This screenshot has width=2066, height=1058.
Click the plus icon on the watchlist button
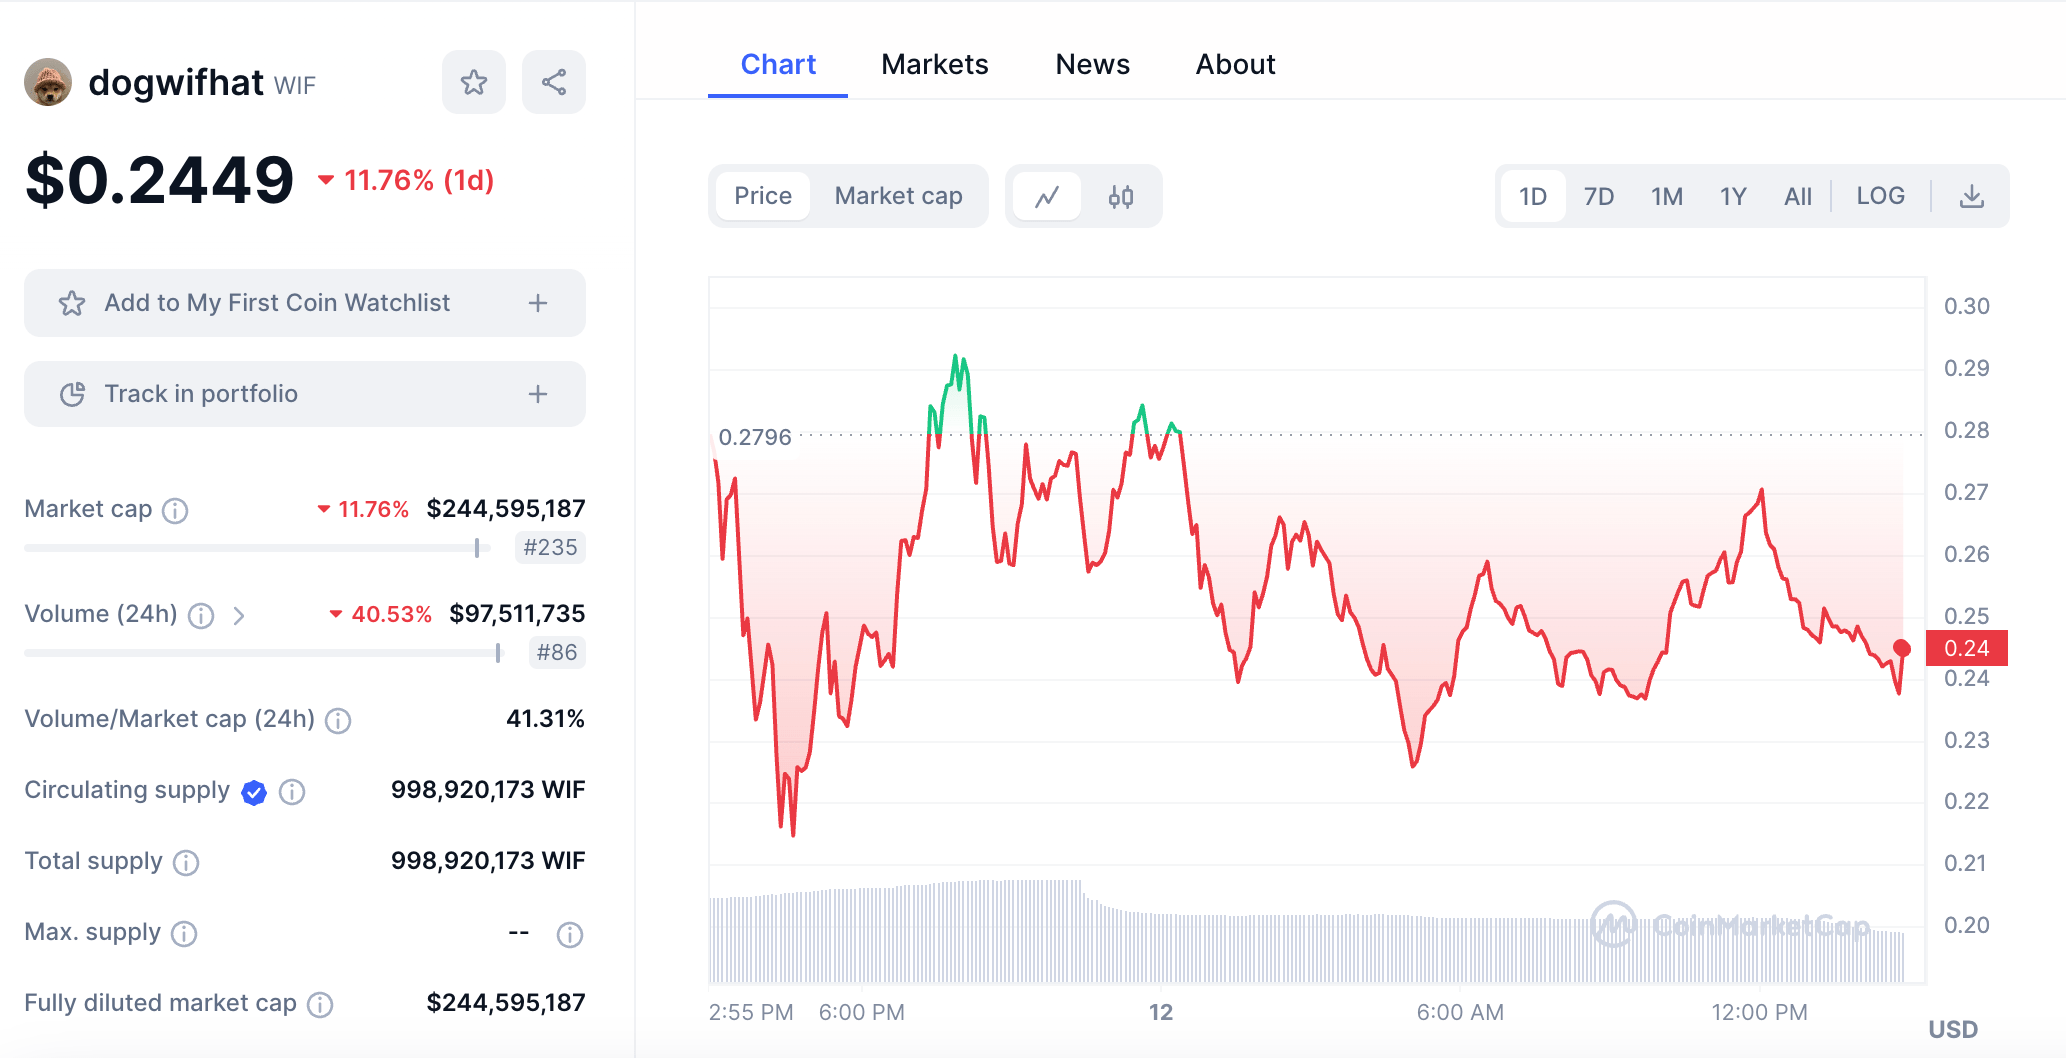[538, 303]
